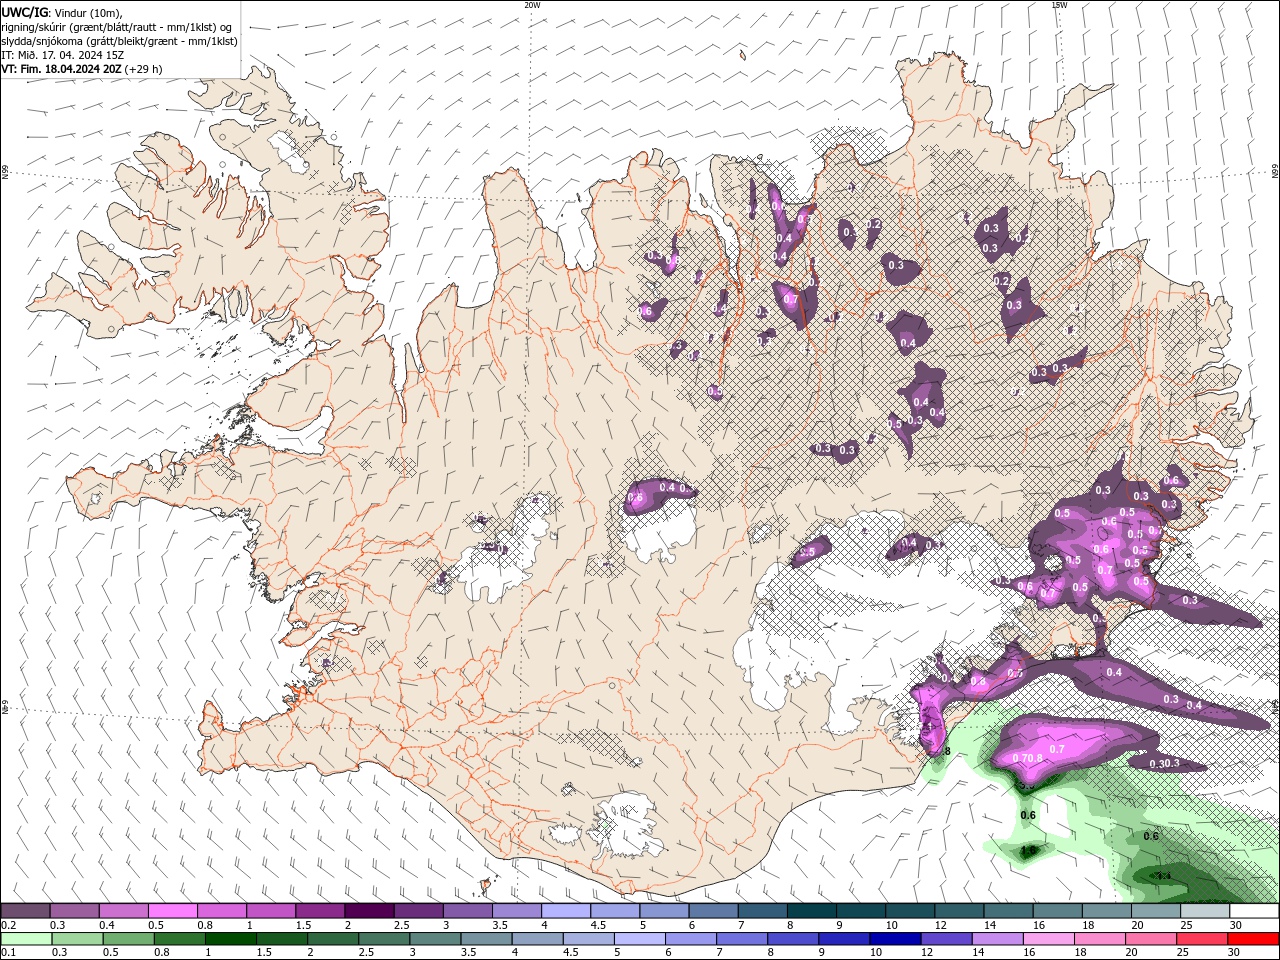
Task: Pick the 0.8 swatch in the purple legend row
Action: [x=221, y=911]
